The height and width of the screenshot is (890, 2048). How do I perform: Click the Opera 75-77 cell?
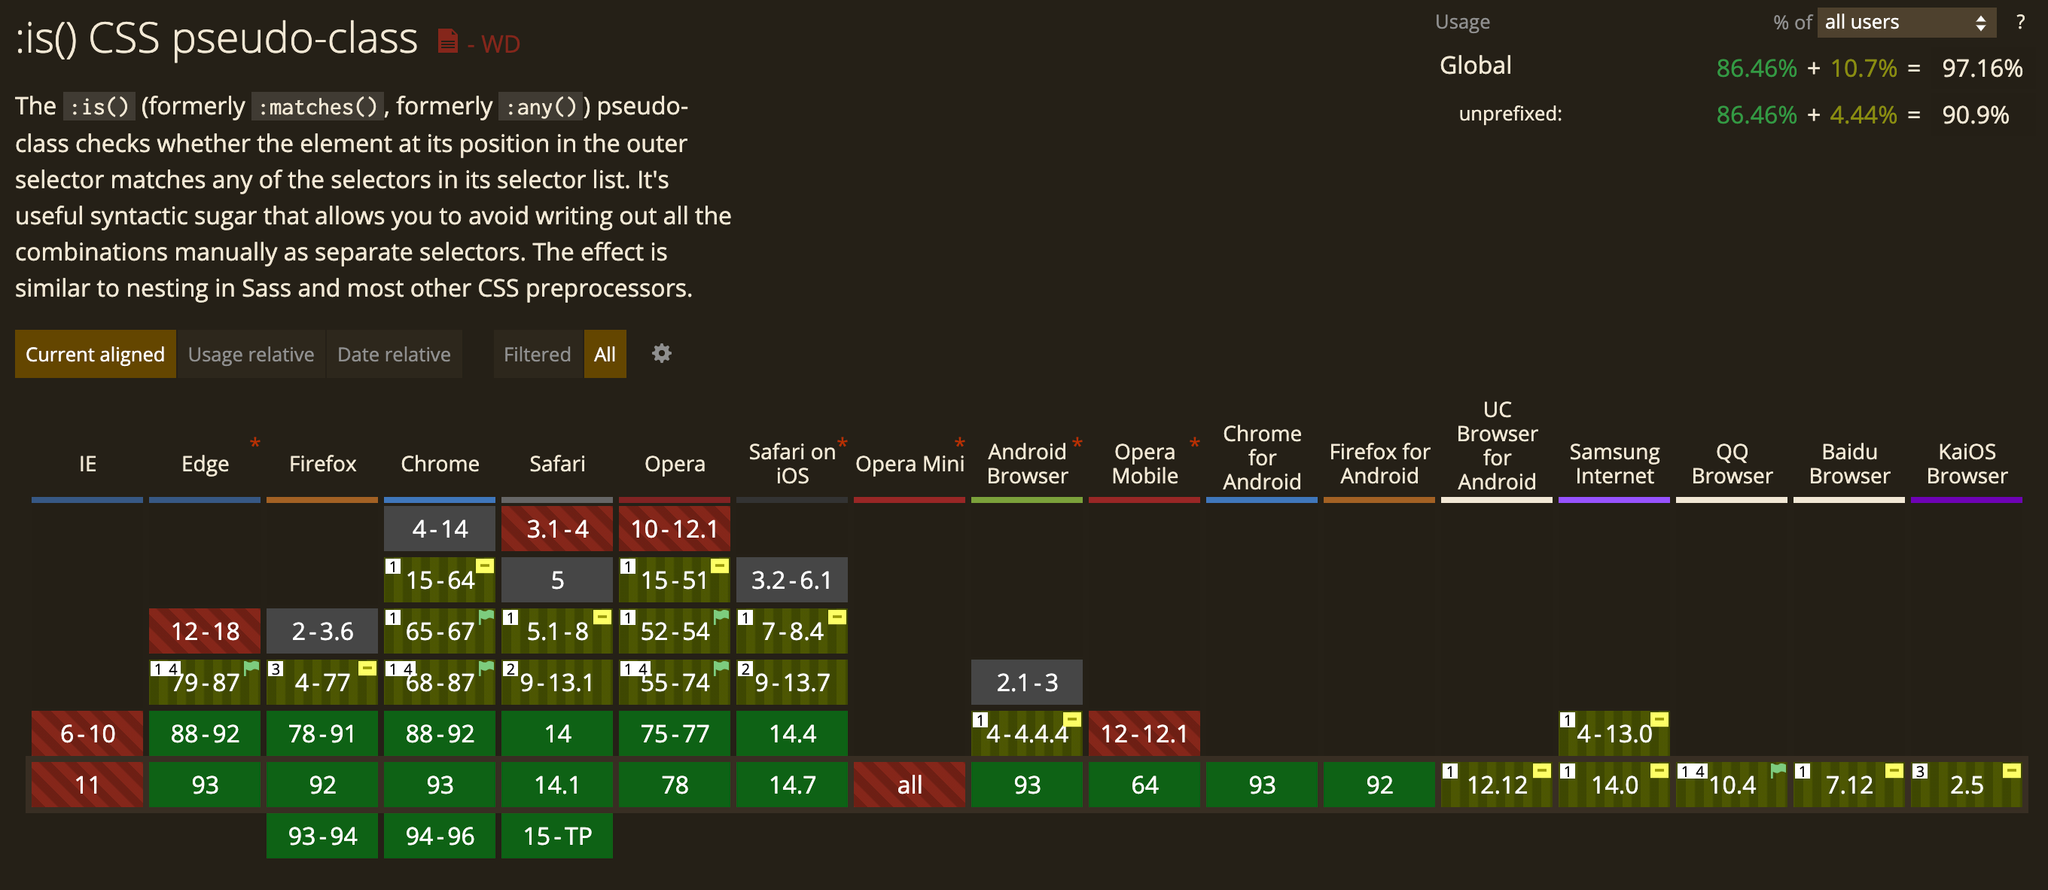tap(675, 734)
